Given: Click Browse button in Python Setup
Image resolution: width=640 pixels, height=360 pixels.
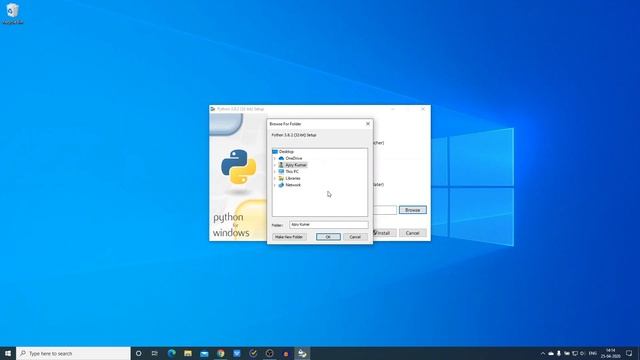Looking at the screenshot, I should (413, 210).
